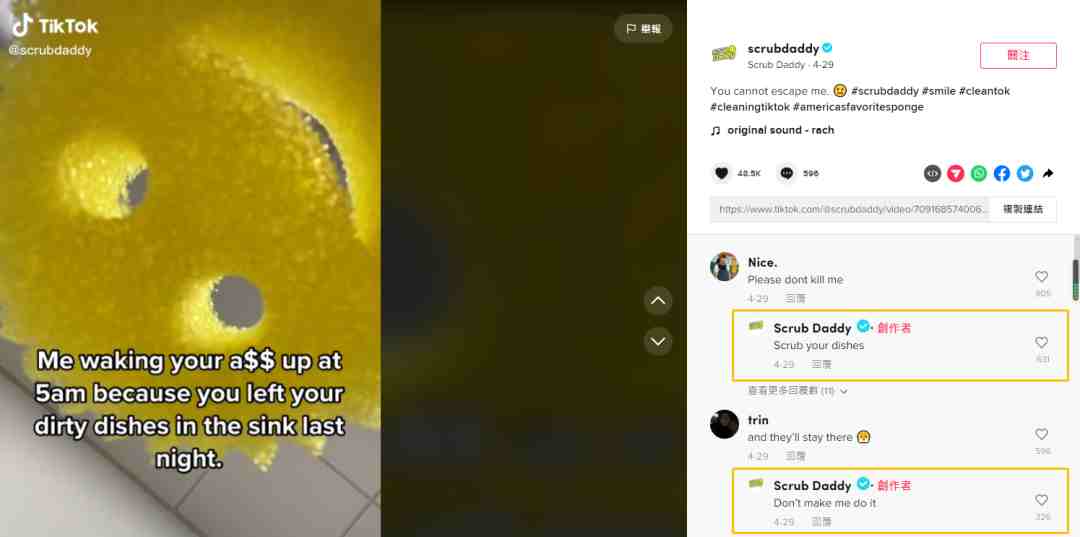Click the comments scrollbar thumb
This screenshot has height=537, width=1080.
pyautogui.click(x=1076, y=280)
